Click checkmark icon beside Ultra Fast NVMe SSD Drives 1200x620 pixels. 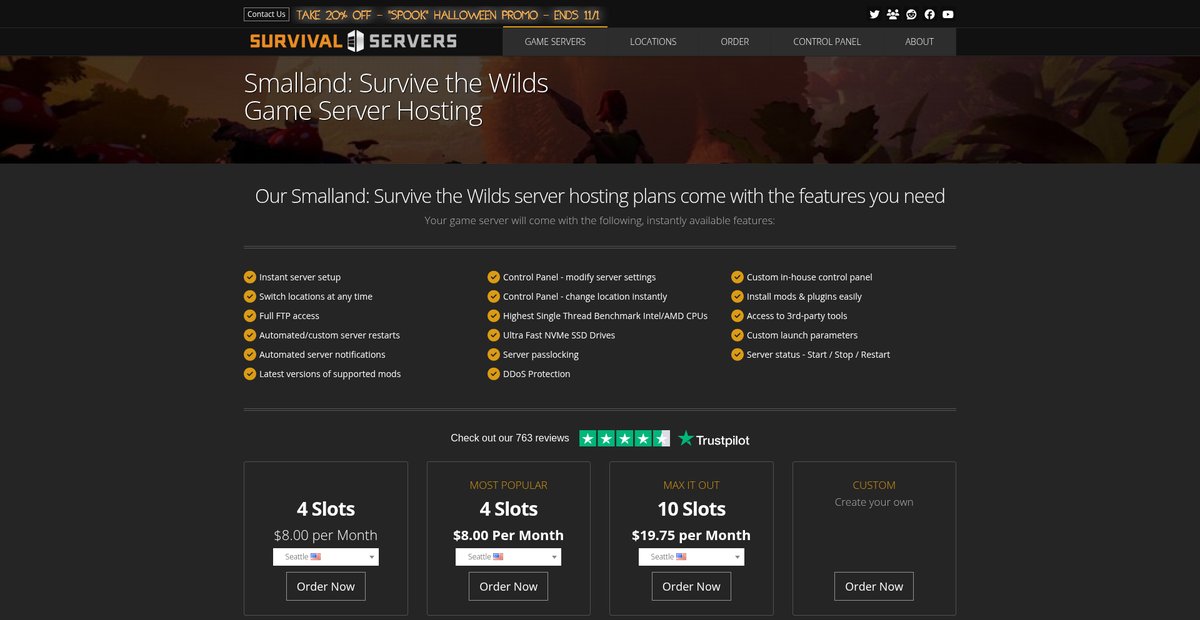click(494, 335)
